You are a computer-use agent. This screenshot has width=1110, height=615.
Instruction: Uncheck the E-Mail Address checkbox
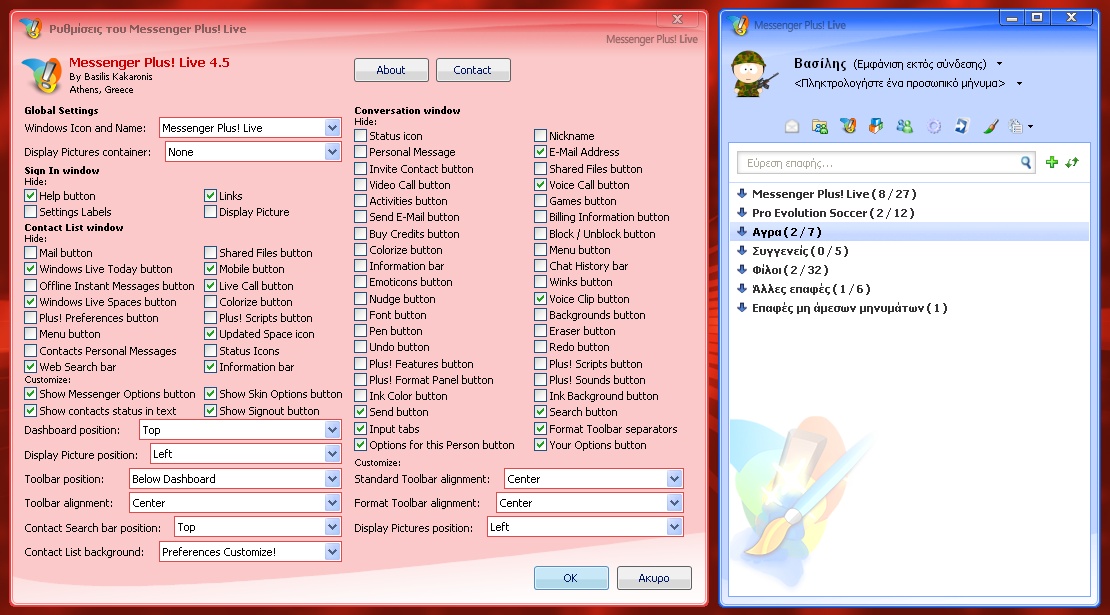click(x=540, y=151)
